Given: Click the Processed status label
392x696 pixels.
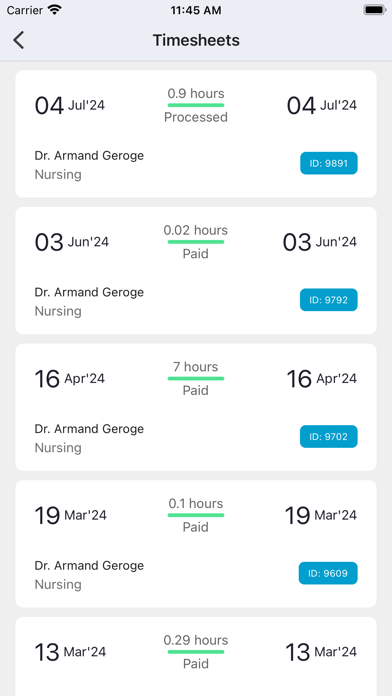Looking at the screenshot, I should [x=196, y=117].
